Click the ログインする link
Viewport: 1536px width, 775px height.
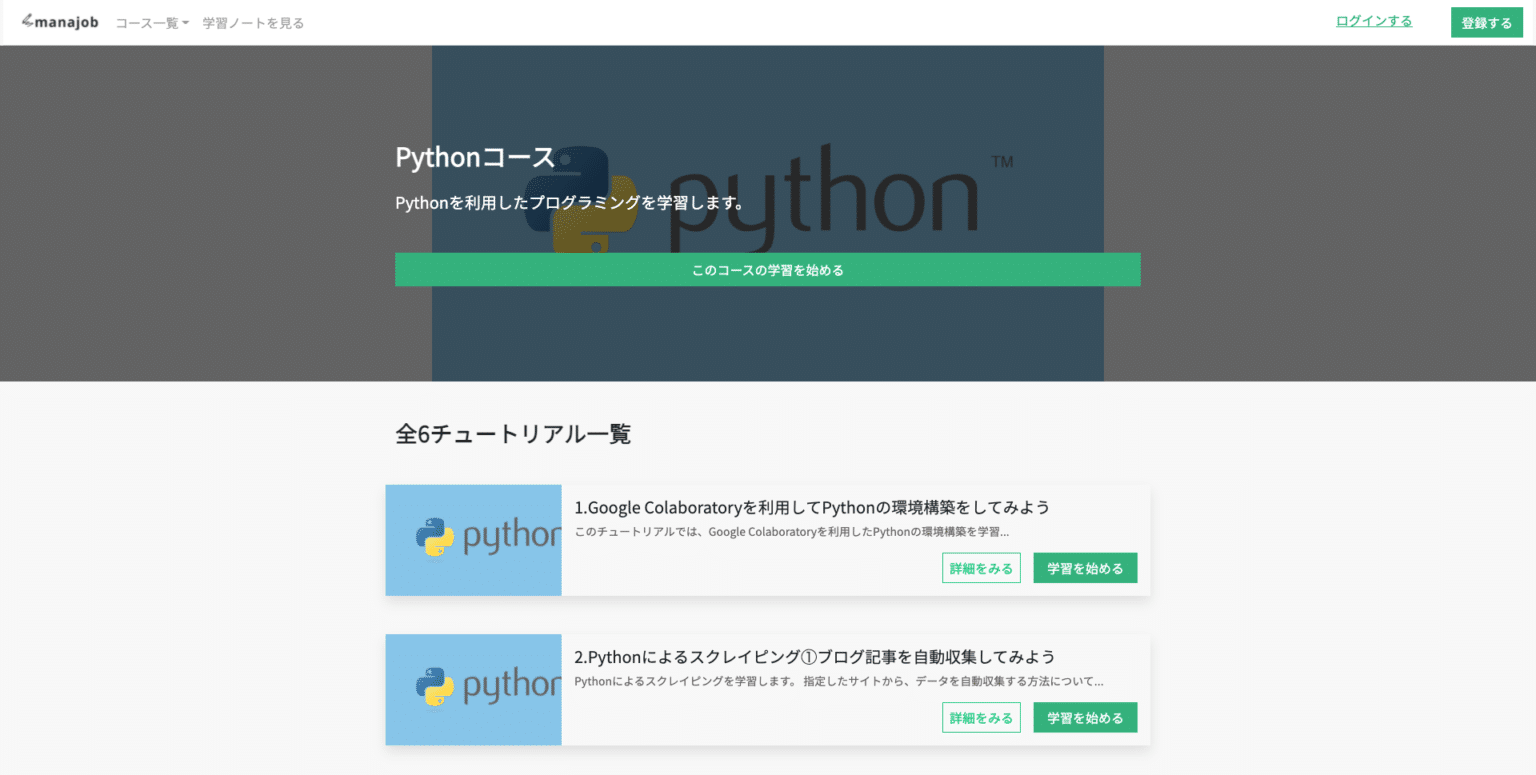[x=1373, y=21]
